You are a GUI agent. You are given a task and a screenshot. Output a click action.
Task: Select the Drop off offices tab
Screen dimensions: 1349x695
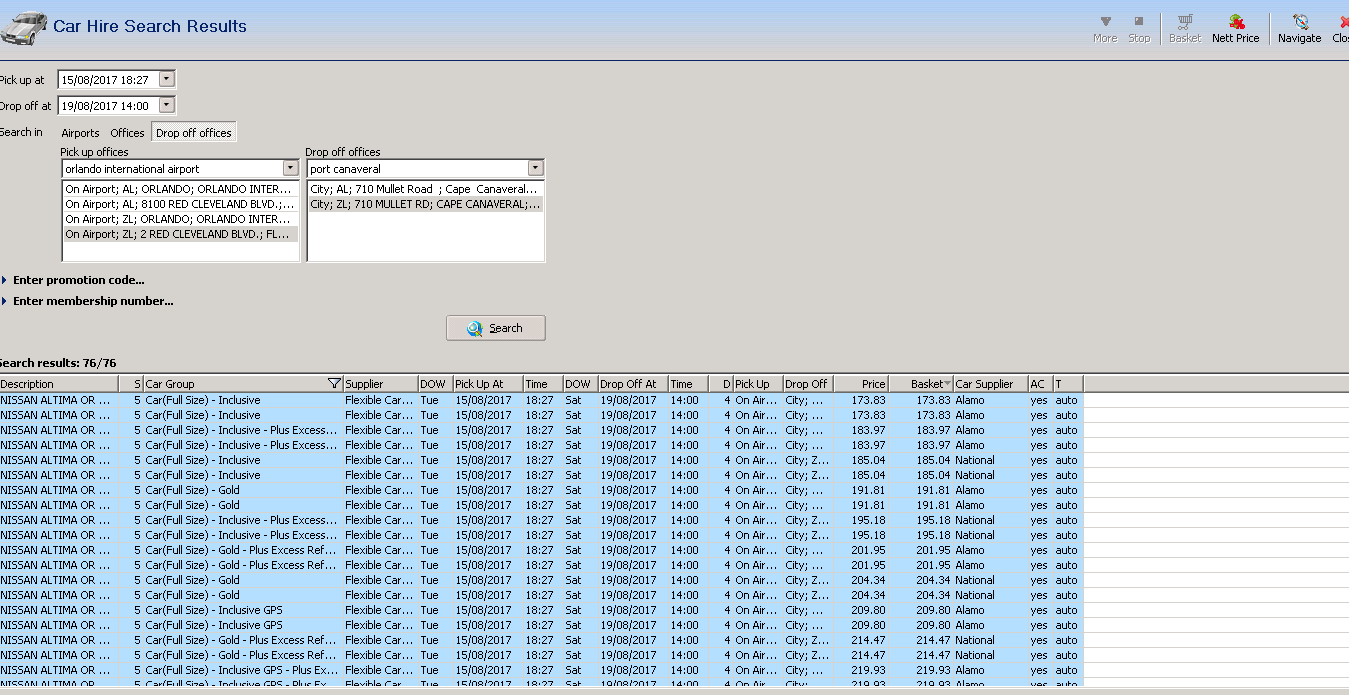pos(194,133)
